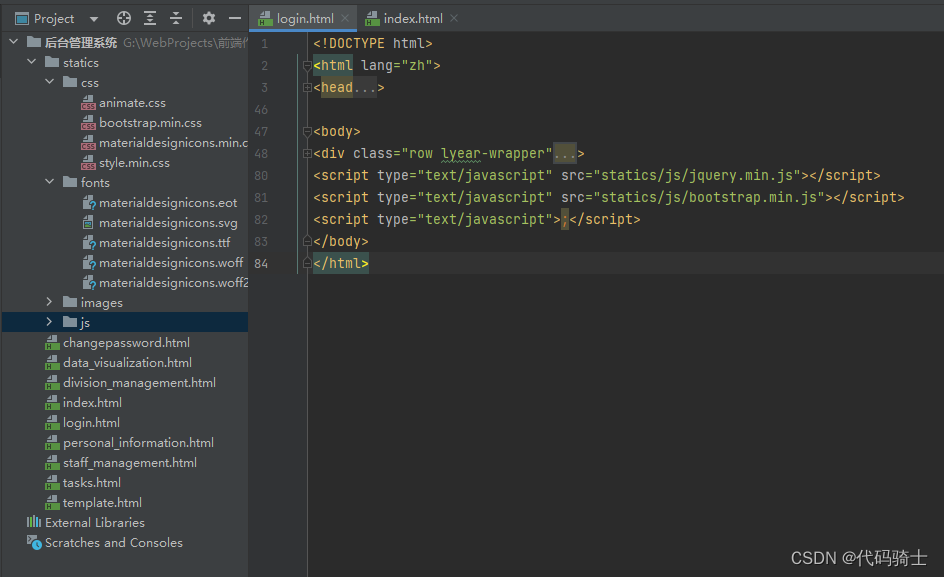Click the <!DOCTYPE html> line
This screenshot has width=944, height=577.
(x=373, y=43)
